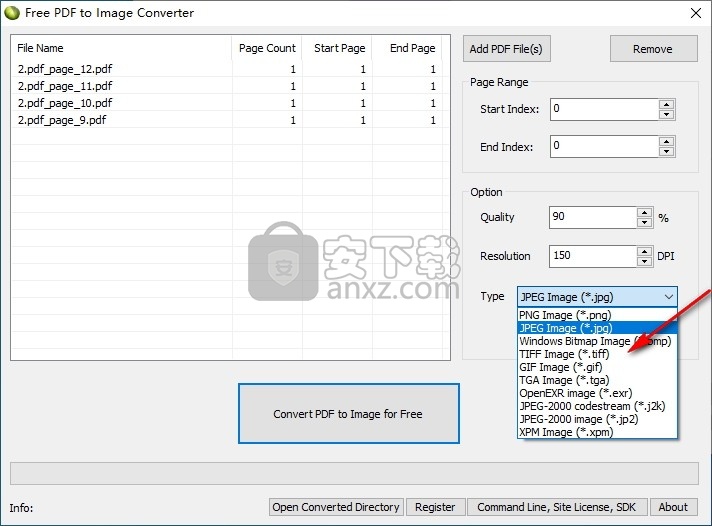Select file 2.pdf_page_11.pdf in list

click(x=65, y=86)
